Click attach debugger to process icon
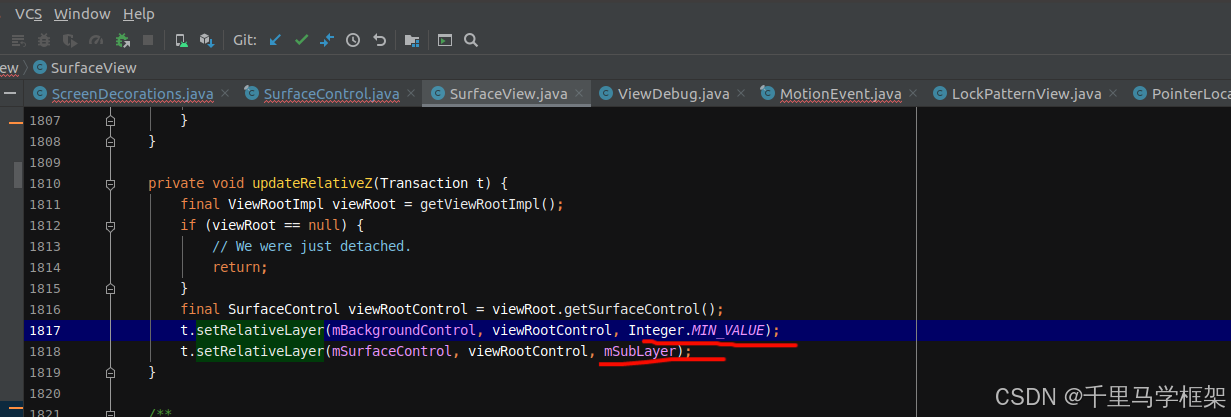 (123, 40)
